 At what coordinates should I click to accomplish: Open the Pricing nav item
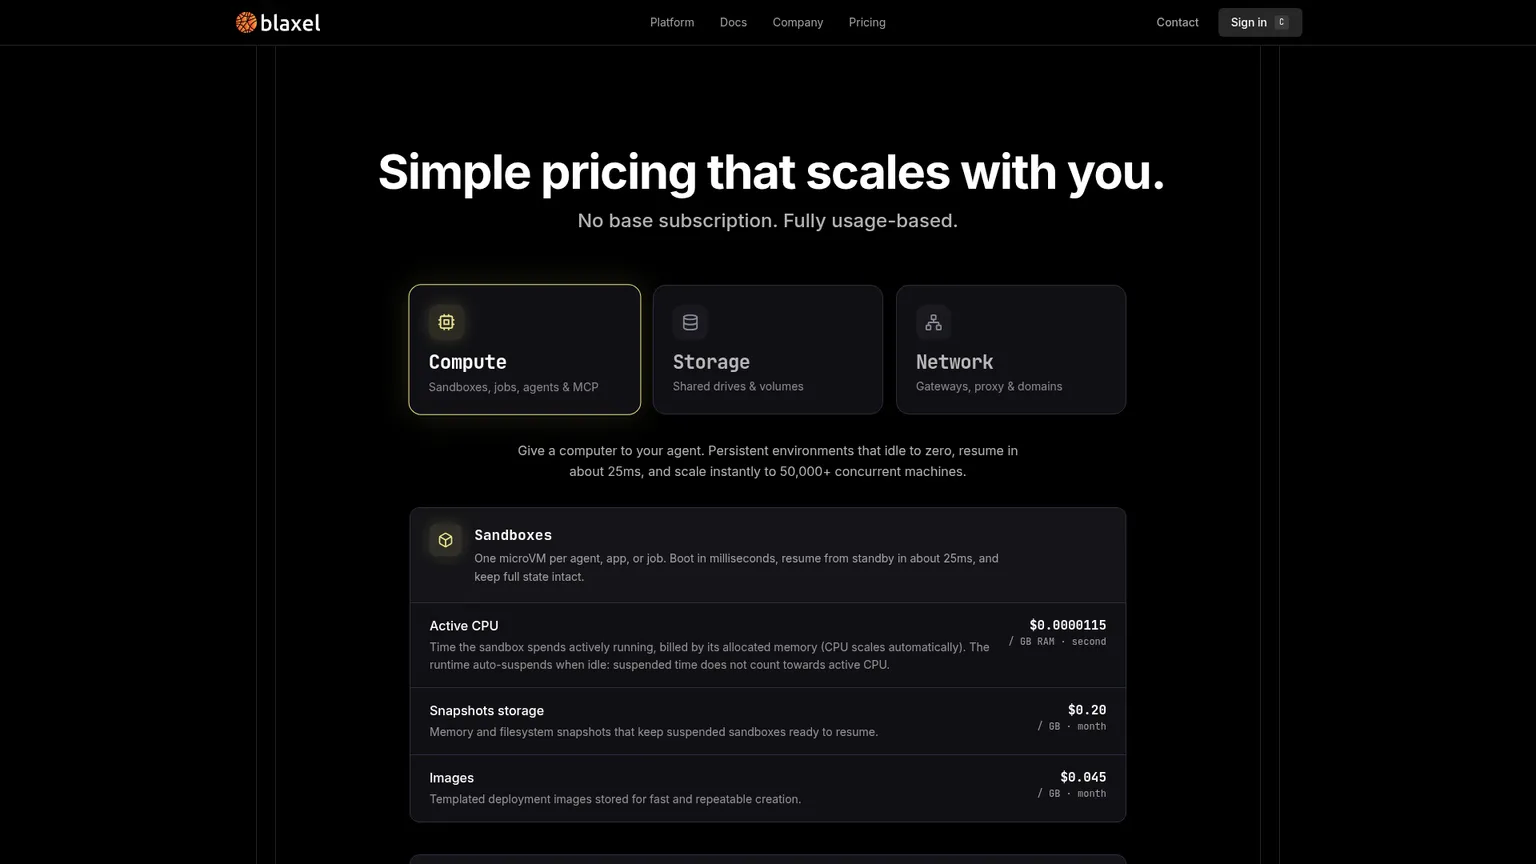coord(867,22)
